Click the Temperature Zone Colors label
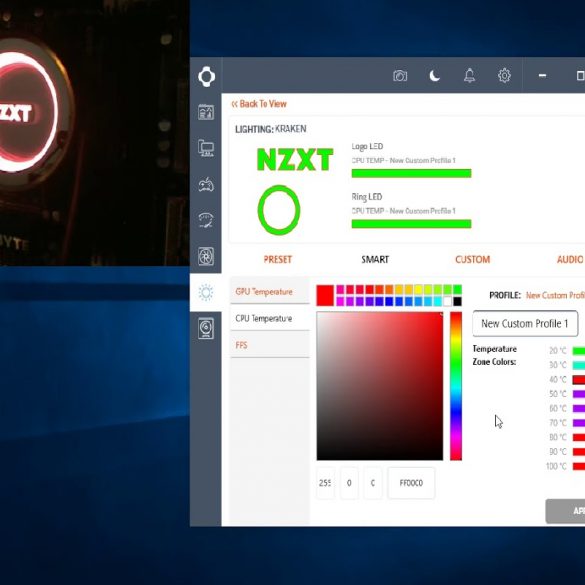This screenshot has width=585, height=585. (495, 355)
